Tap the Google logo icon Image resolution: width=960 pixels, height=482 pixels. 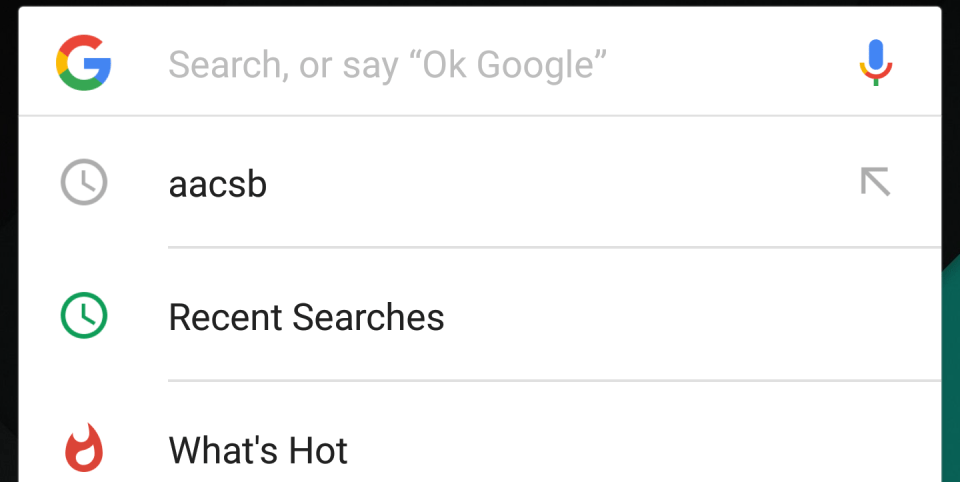click(84, 63)
